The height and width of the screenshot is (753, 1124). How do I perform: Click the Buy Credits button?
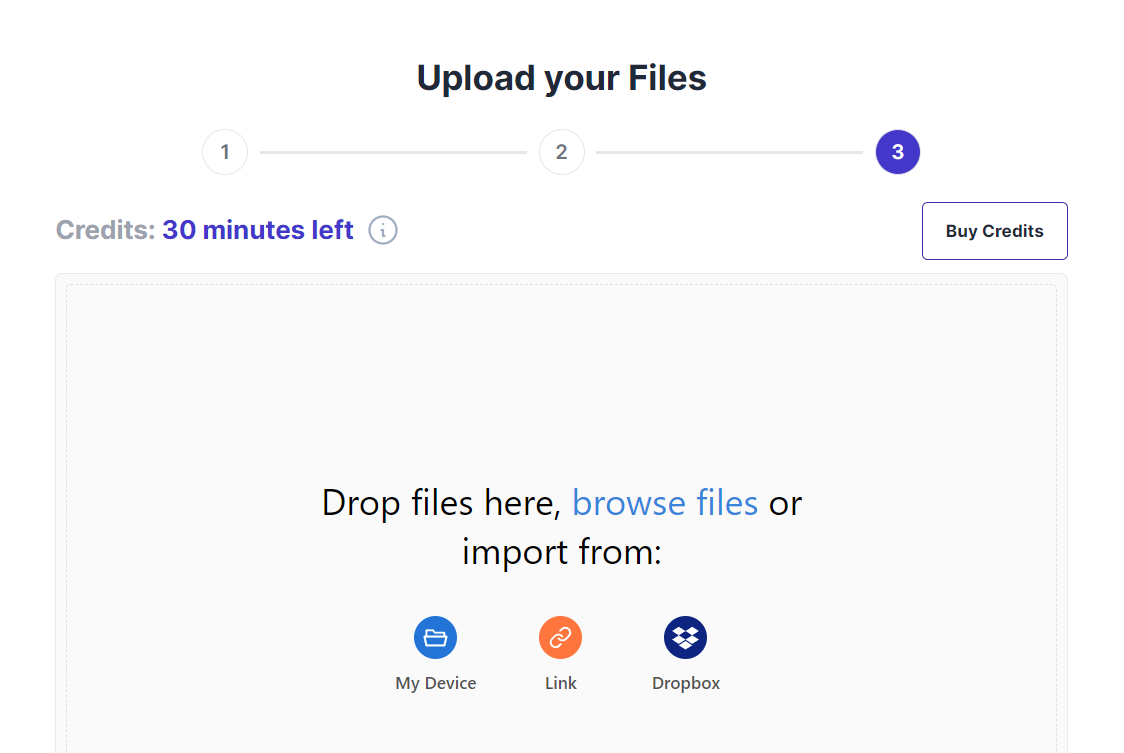(994, 231)
